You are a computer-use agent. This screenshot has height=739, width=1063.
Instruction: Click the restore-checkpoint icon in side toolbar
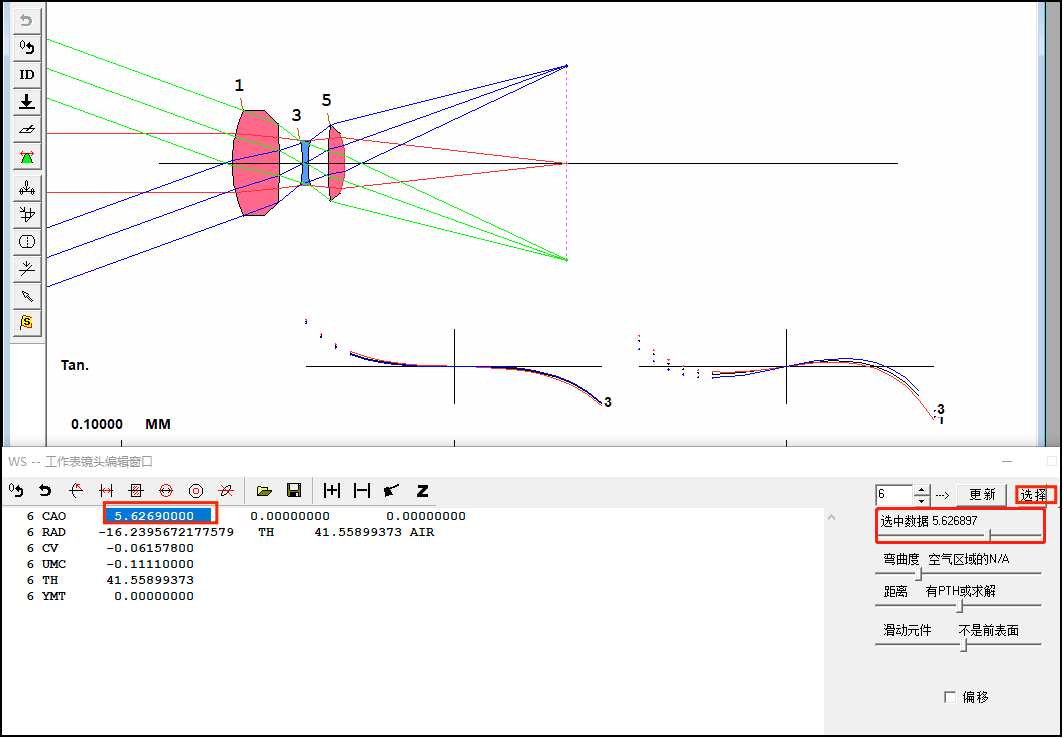[26, 47]
